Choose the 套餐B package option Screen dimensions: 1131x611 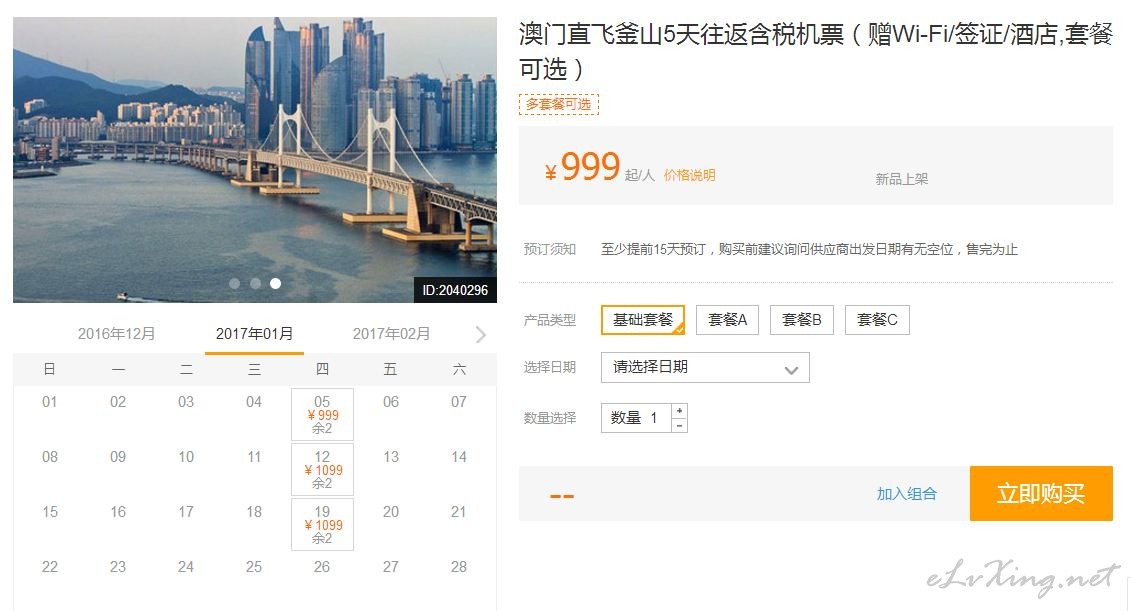(x=802, y=320)
